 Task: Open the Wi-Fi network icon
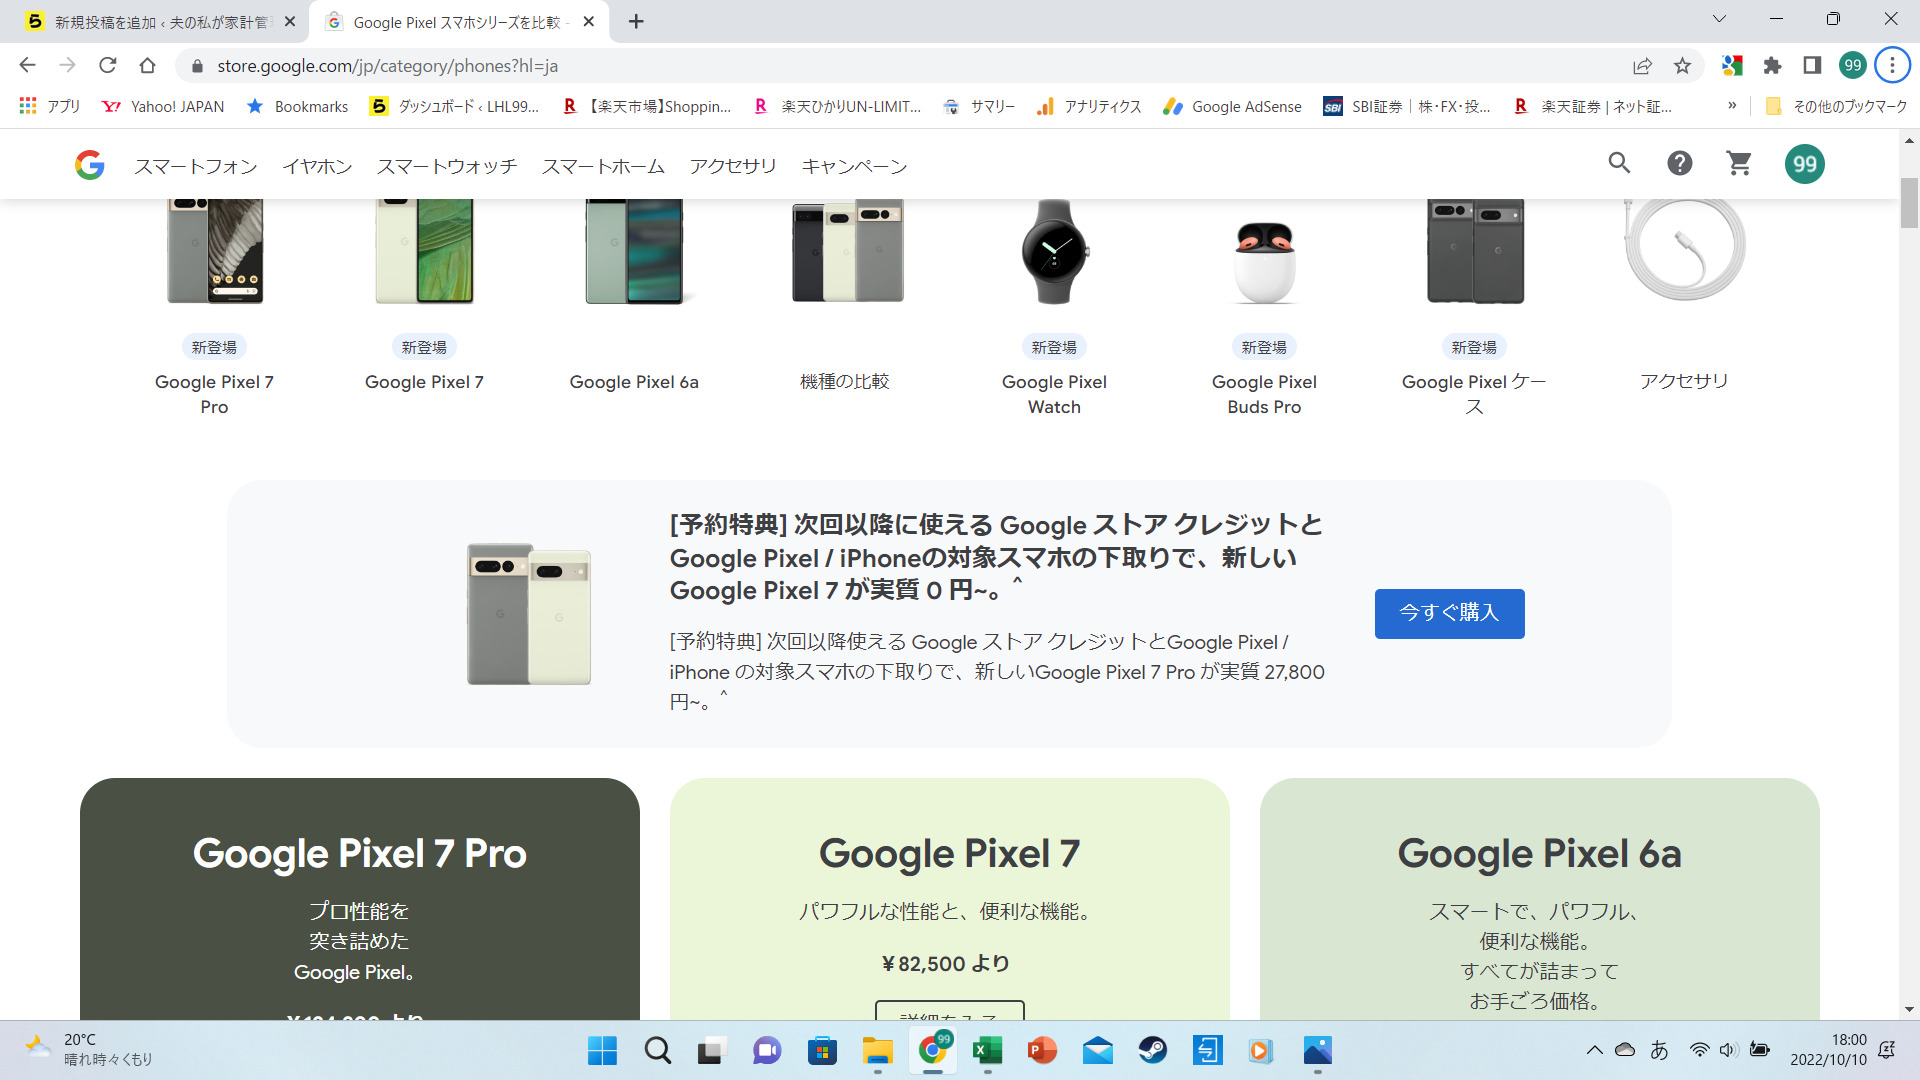click(1699, 1050)
